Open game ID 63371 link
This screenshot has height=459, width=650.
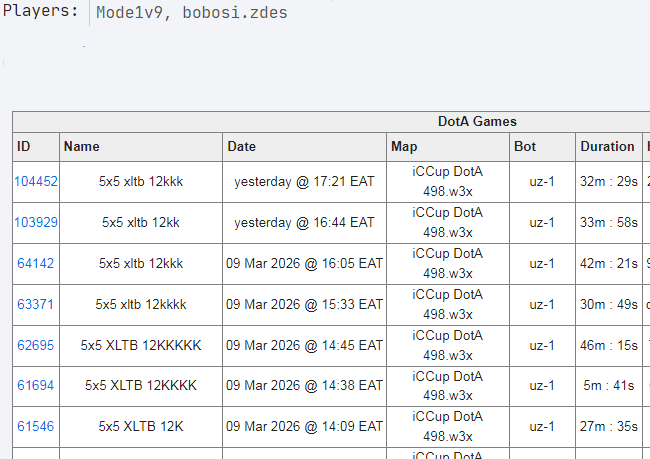click(36, 304)
